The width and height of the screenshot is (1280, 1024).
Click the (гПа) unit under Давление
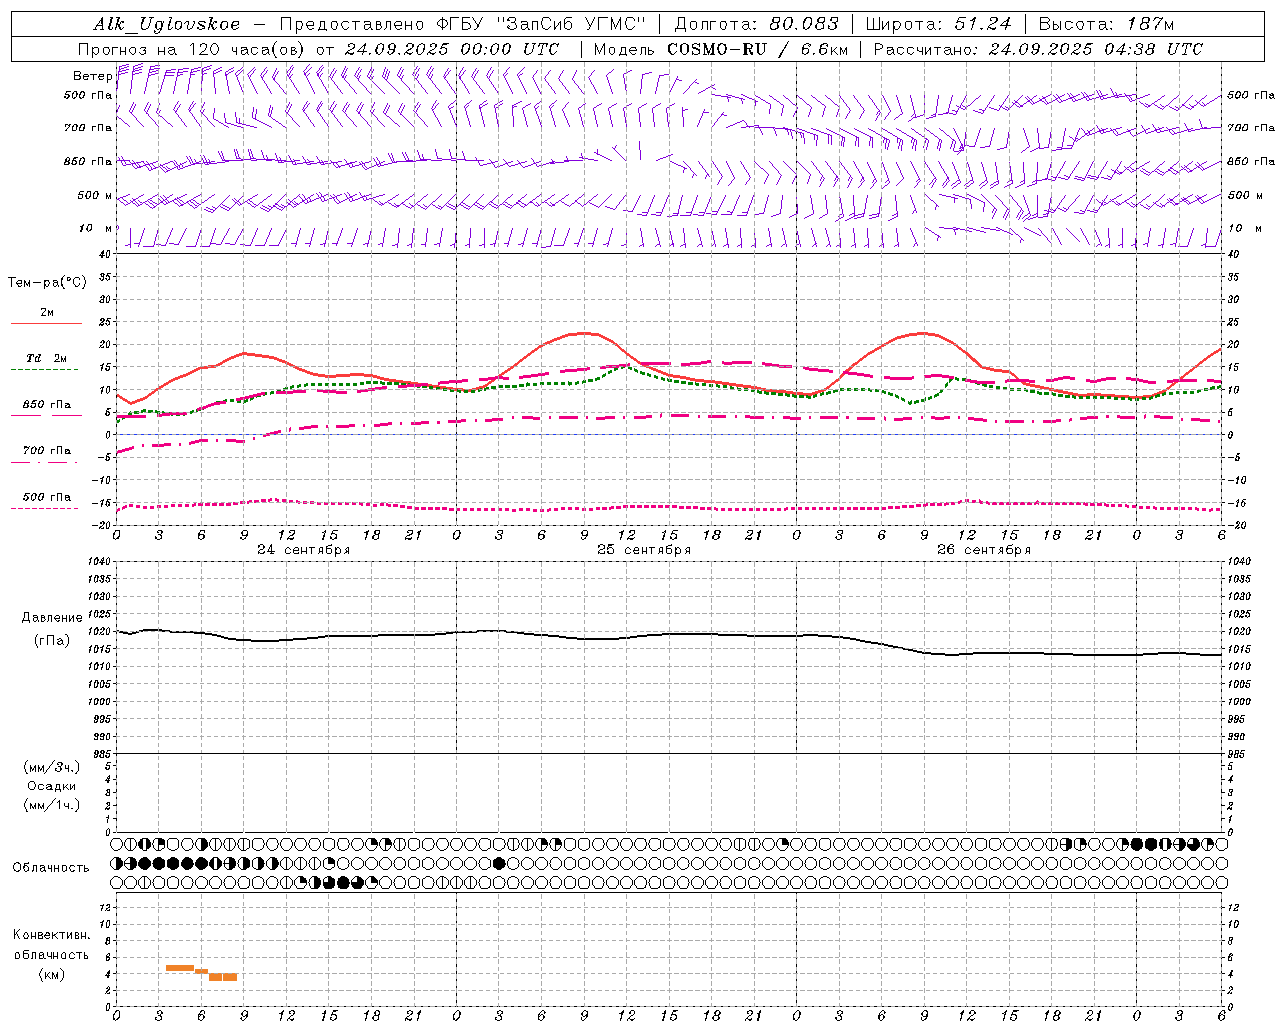point(52,640)
